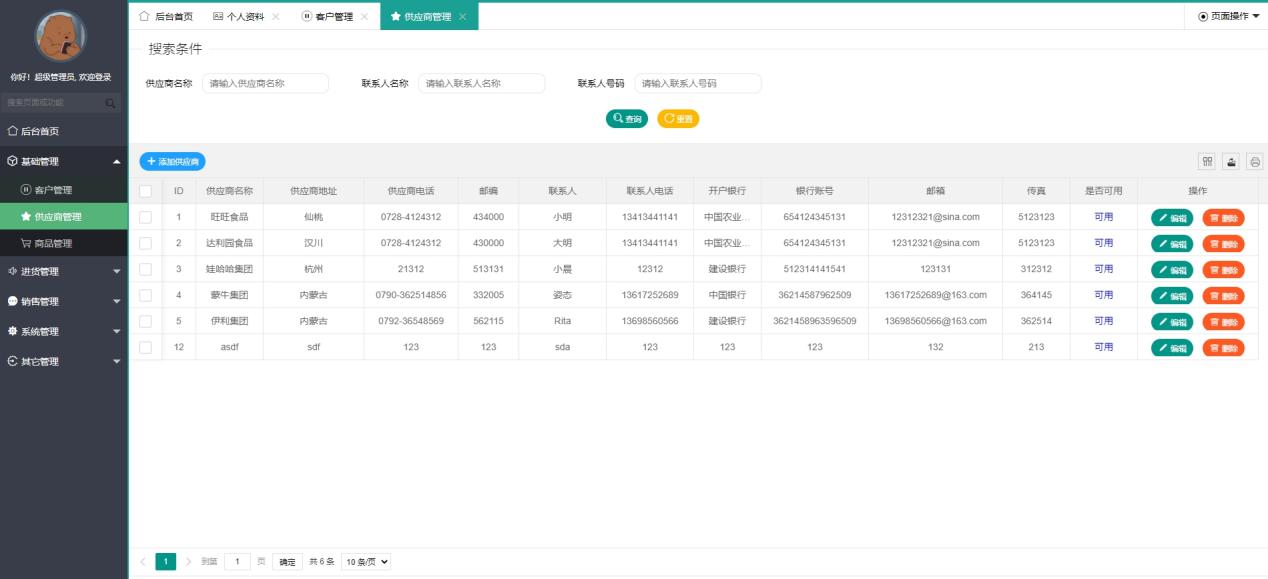Select the checkbox for 旺旺食品 row

(146, 217)
